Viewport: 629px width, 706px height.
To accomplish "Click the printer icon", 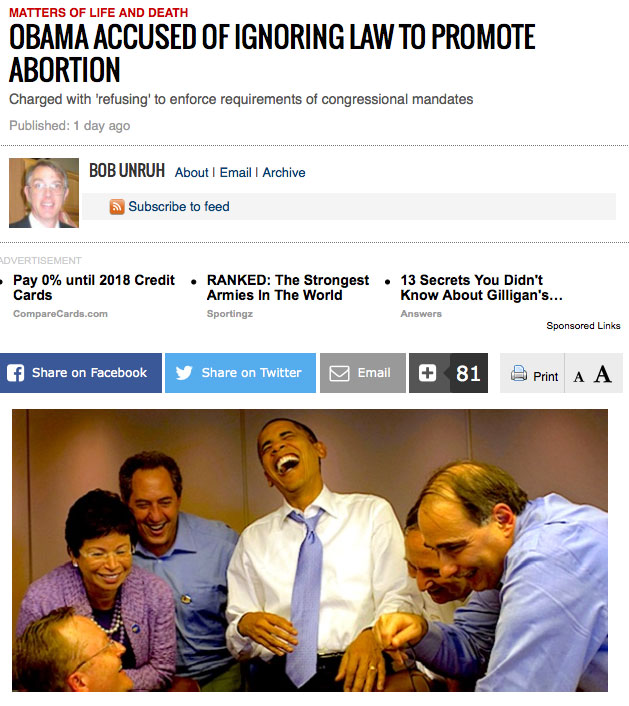I will [519, 373].
